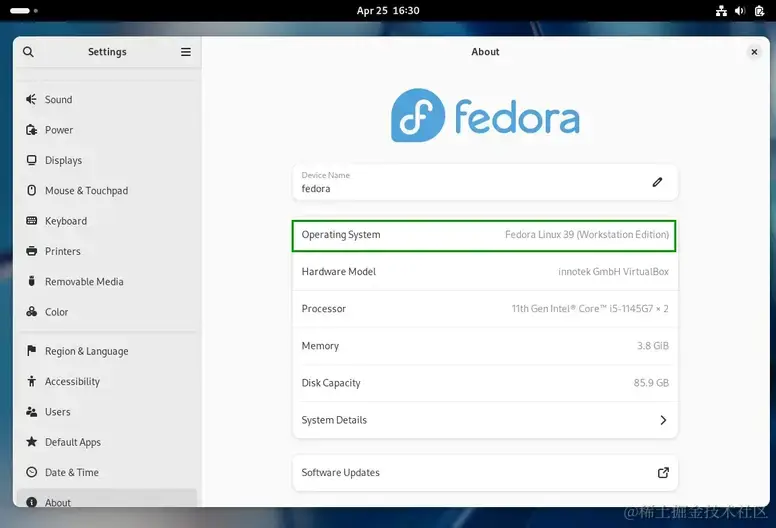Click the 'Settings' sidebar title
This screenshot has height=528, width=776.
[x=107, y=52]
